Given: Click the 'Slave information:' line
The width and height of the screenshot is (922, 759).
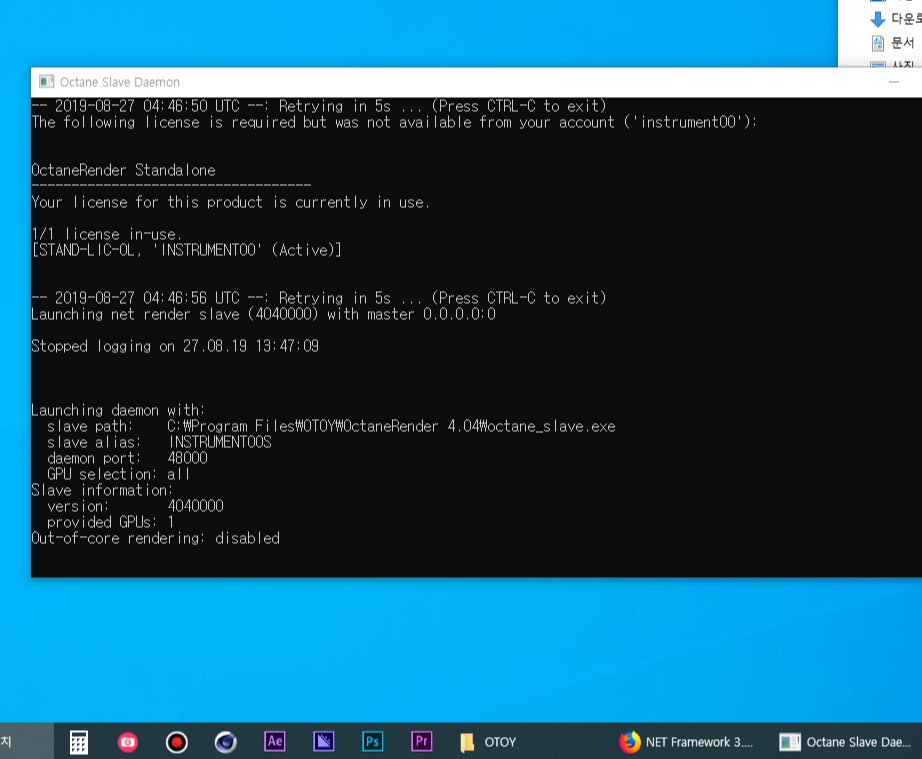Looking at the screenshot, I should coord(102,490).
